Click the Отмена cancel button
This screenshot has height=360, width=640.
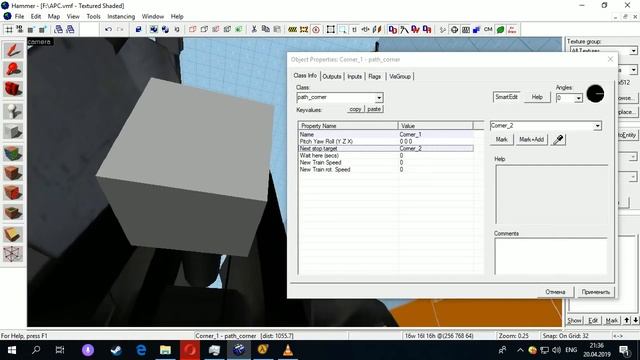click(555, 292)
